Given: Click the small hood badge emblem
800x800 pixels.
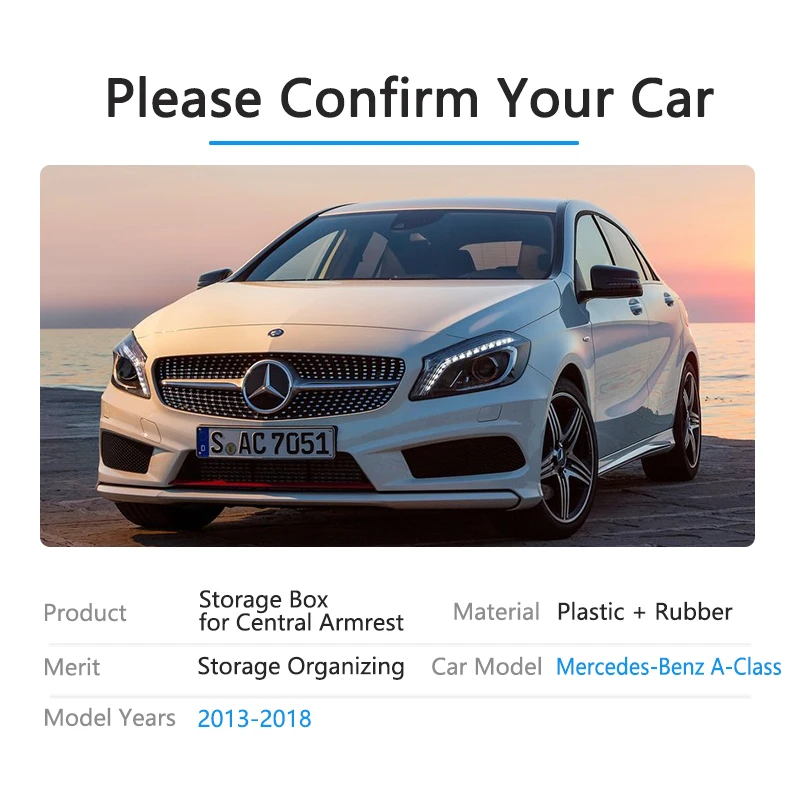Looking at the screenshot, I should tap(276, 333).
